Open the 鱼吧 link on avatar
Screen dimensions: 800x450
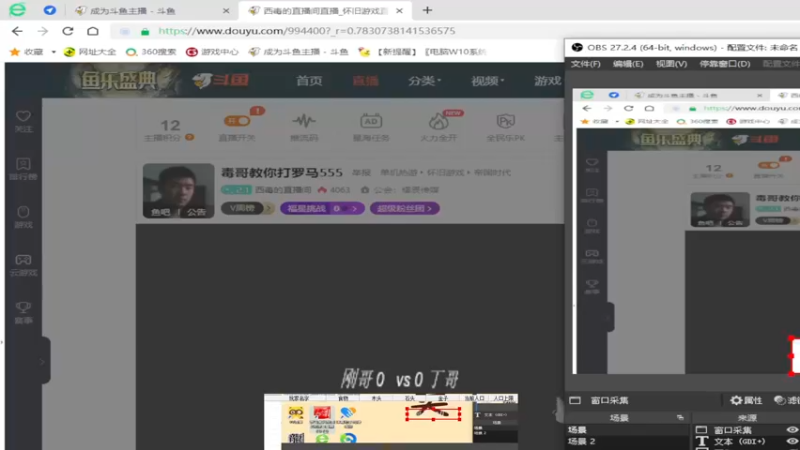160,212
